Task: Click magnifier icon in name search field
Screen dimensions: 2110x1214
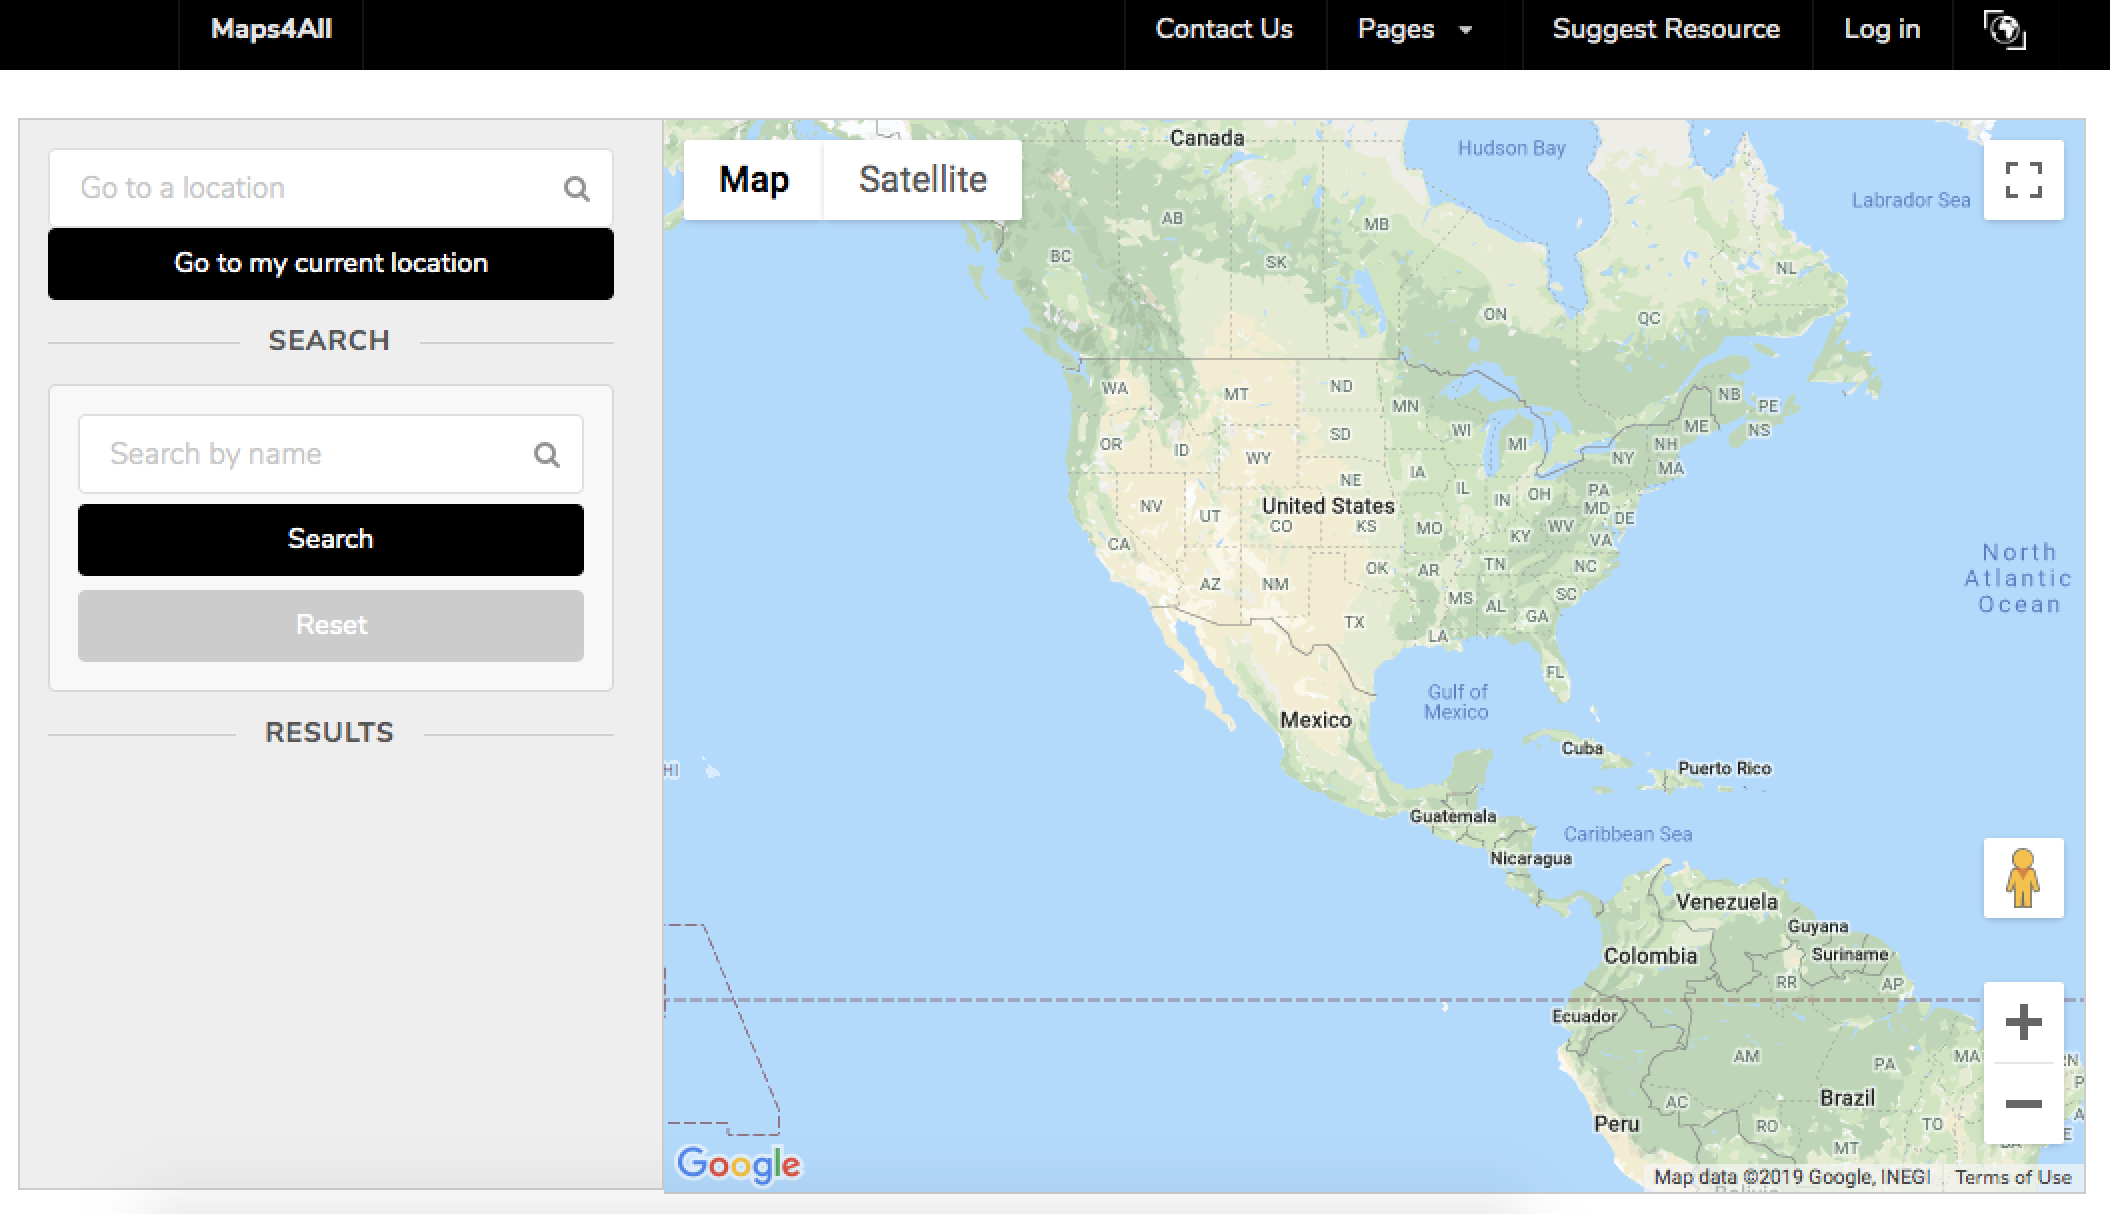Action: pyautogui.click(x=546, y=455)
